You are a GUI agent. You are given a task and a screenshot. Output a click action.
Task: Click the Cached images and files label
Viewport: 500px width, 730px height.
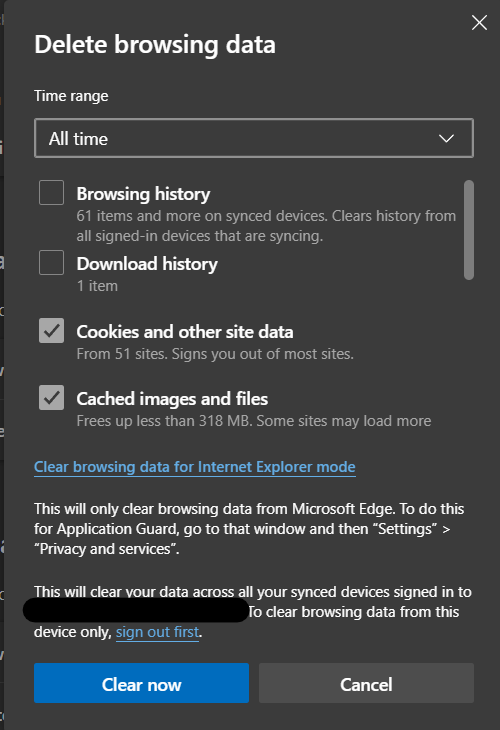[x=172, y=399]
